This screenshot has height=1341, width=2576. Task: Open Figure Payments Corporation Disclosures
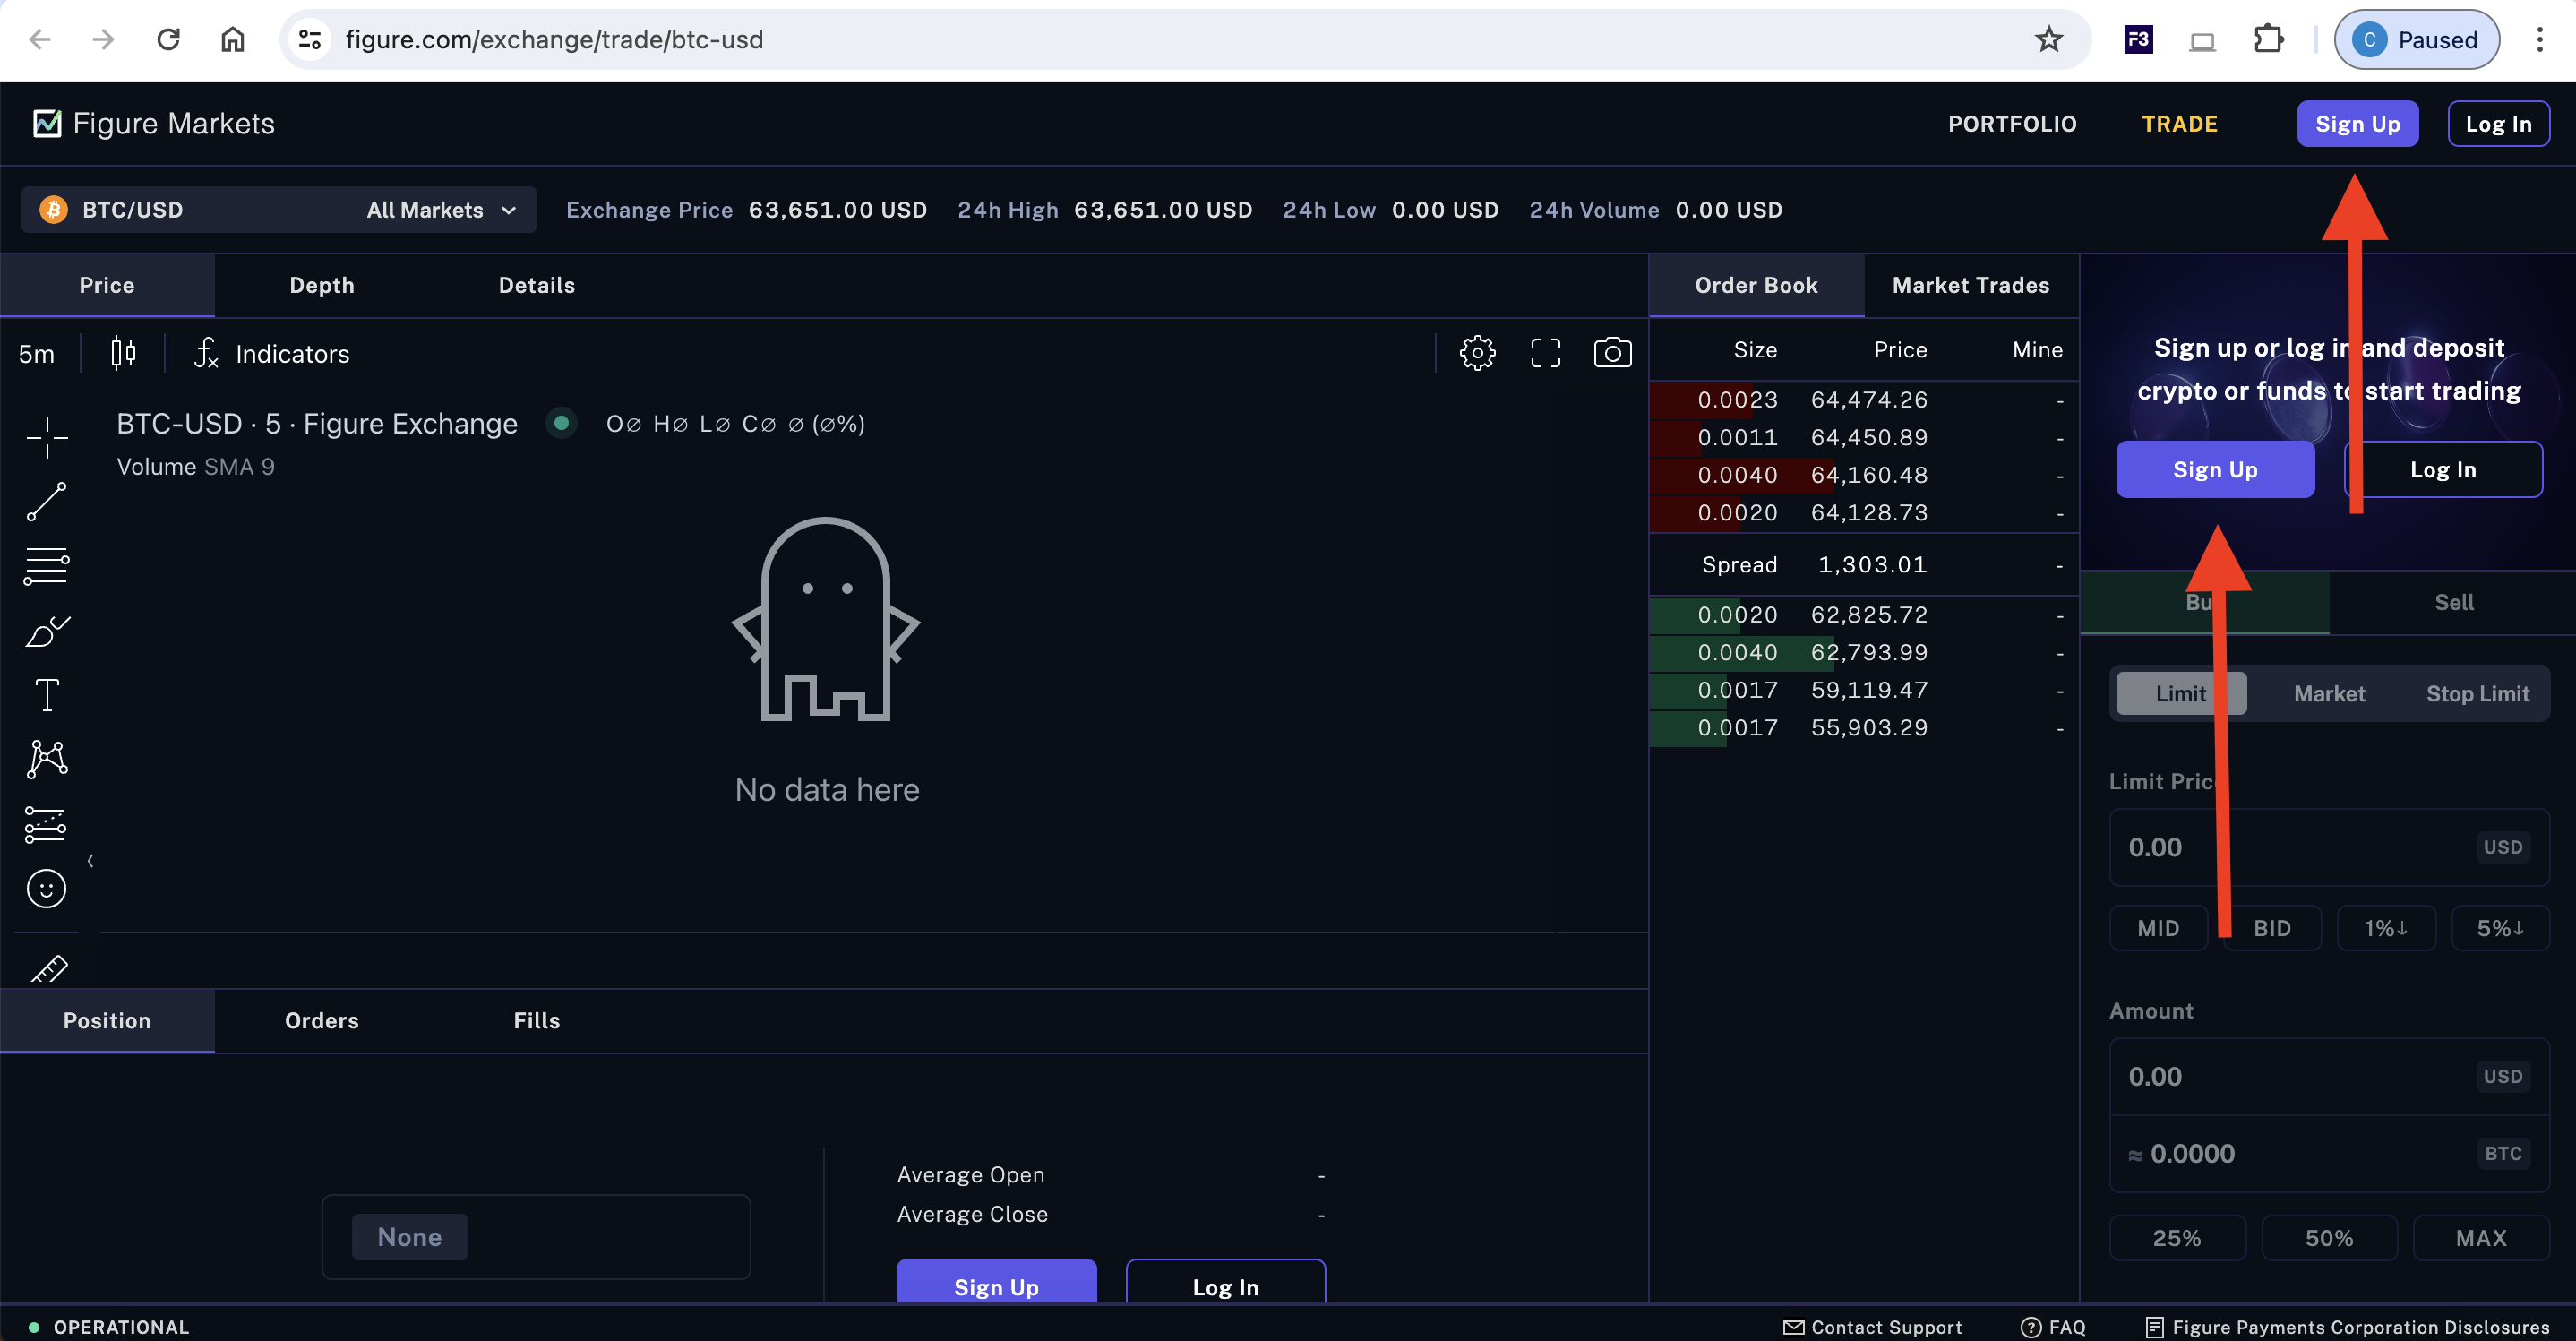coord(2348,1327)
